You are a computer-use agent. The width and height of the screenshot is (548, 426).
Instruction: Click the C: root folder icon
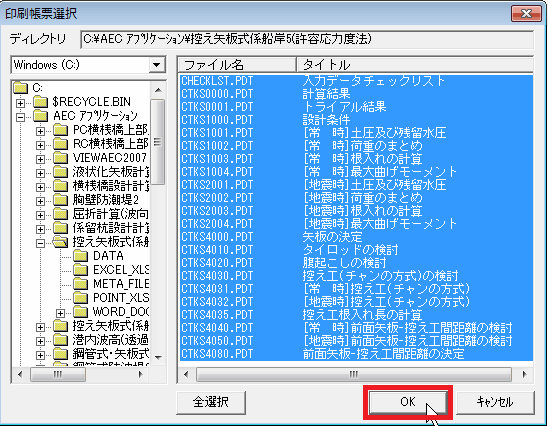(21, 88)
